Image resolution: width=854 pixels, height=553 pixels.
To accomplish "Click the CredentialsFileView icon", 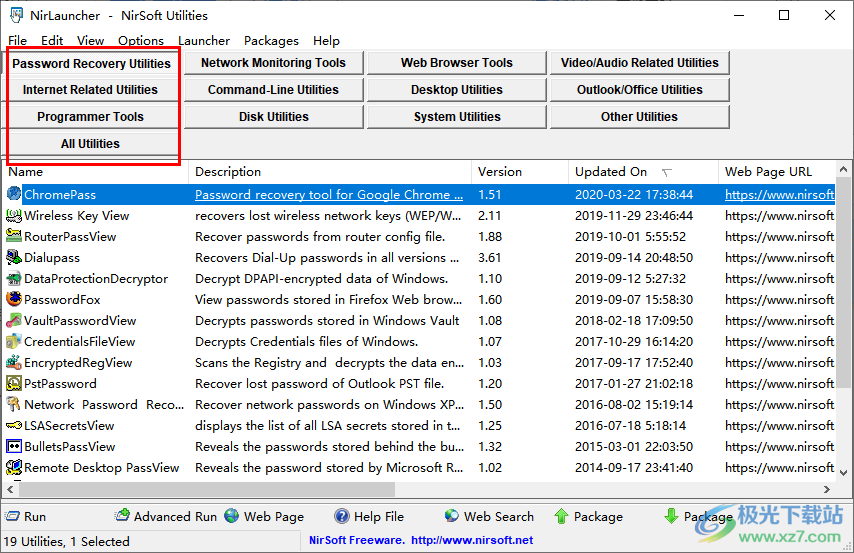I will tap(14, 341).
